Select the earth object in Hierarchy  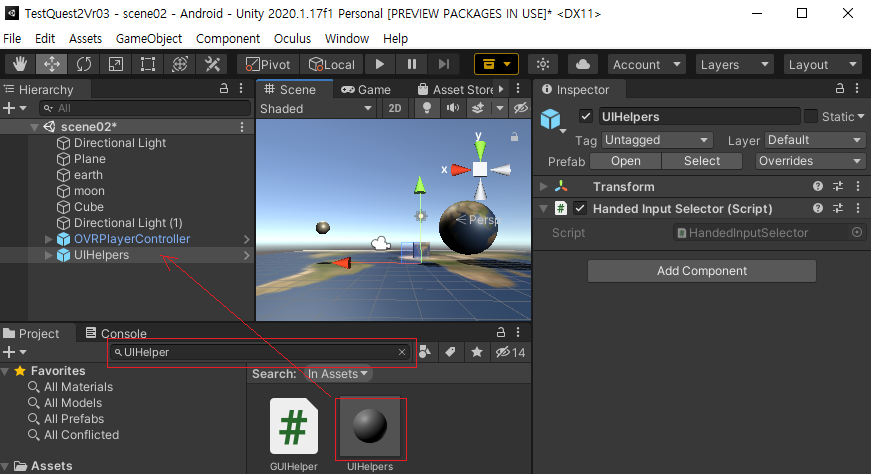88,175
